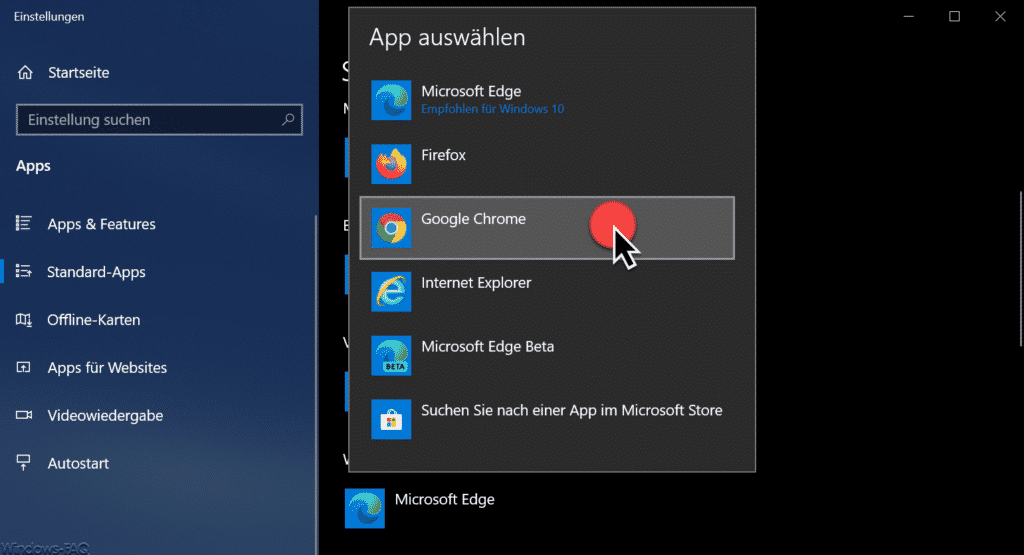
Task: Select the Microsoft Edge text entry
Action: coord(471,91)
